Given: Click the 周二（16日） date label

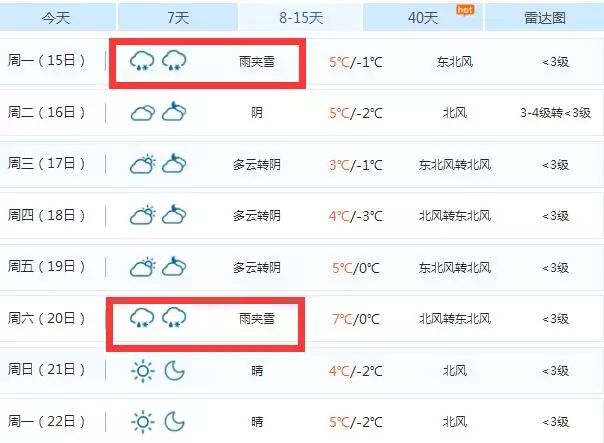Looking at the screenshot, I should pyautogui.click(x=47, y=112).
